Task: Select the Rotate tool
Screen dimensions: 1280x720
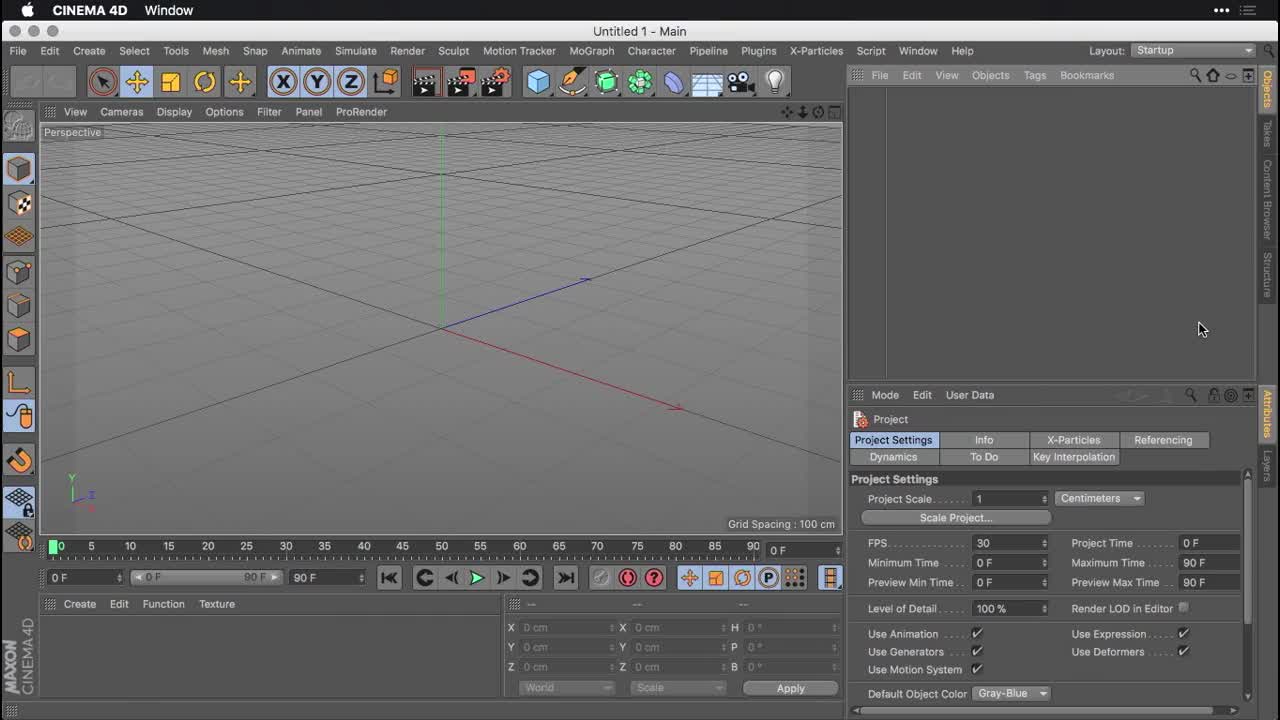Action: pyautogui.click(x=207, y=81)
